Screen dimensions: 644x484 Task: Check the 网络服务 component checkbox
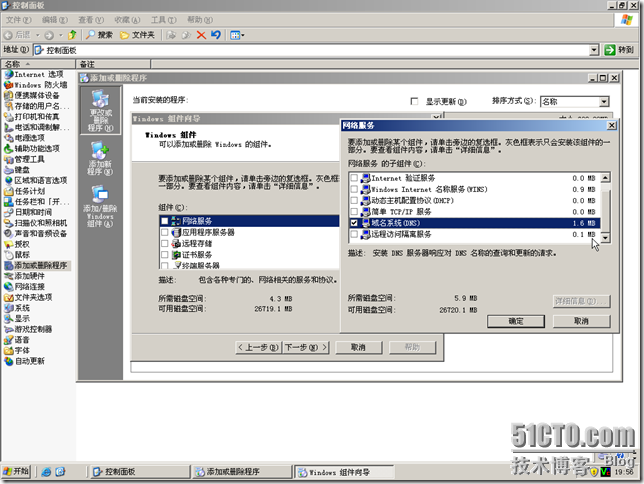[x=165, y=221]
